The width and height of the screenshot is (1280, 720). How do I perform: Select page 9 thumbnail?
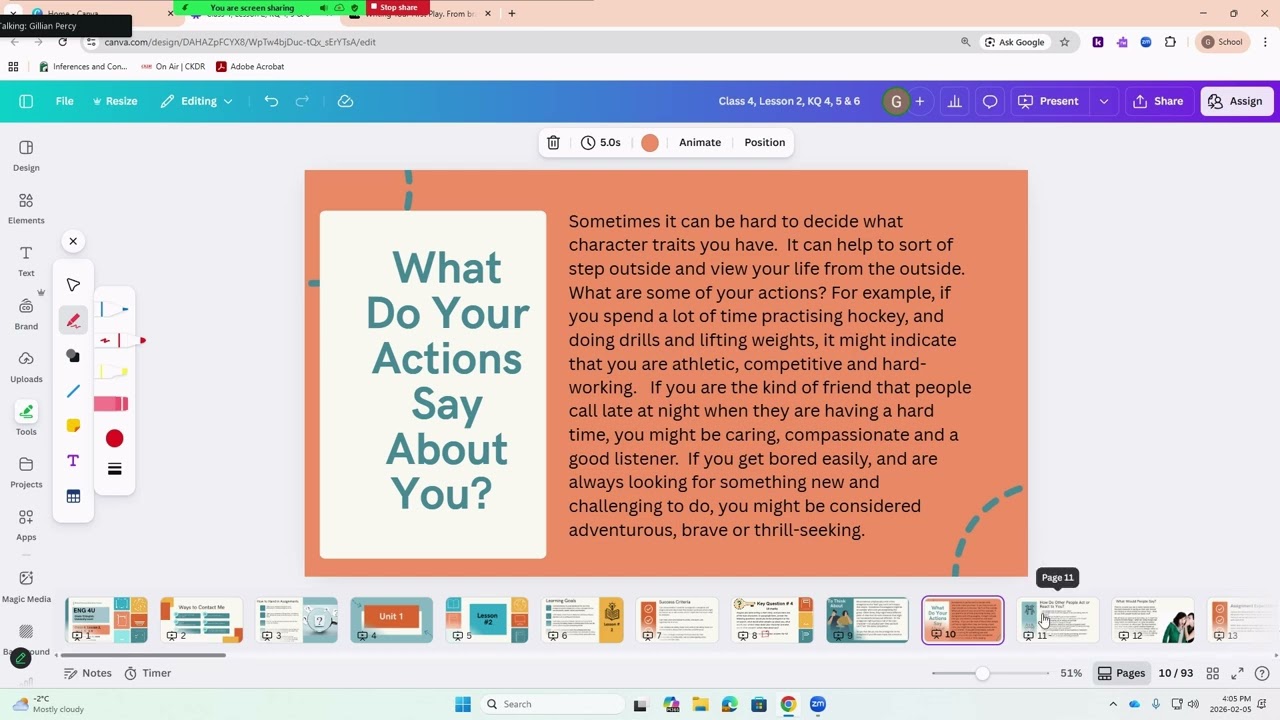(x=867, y=620)
